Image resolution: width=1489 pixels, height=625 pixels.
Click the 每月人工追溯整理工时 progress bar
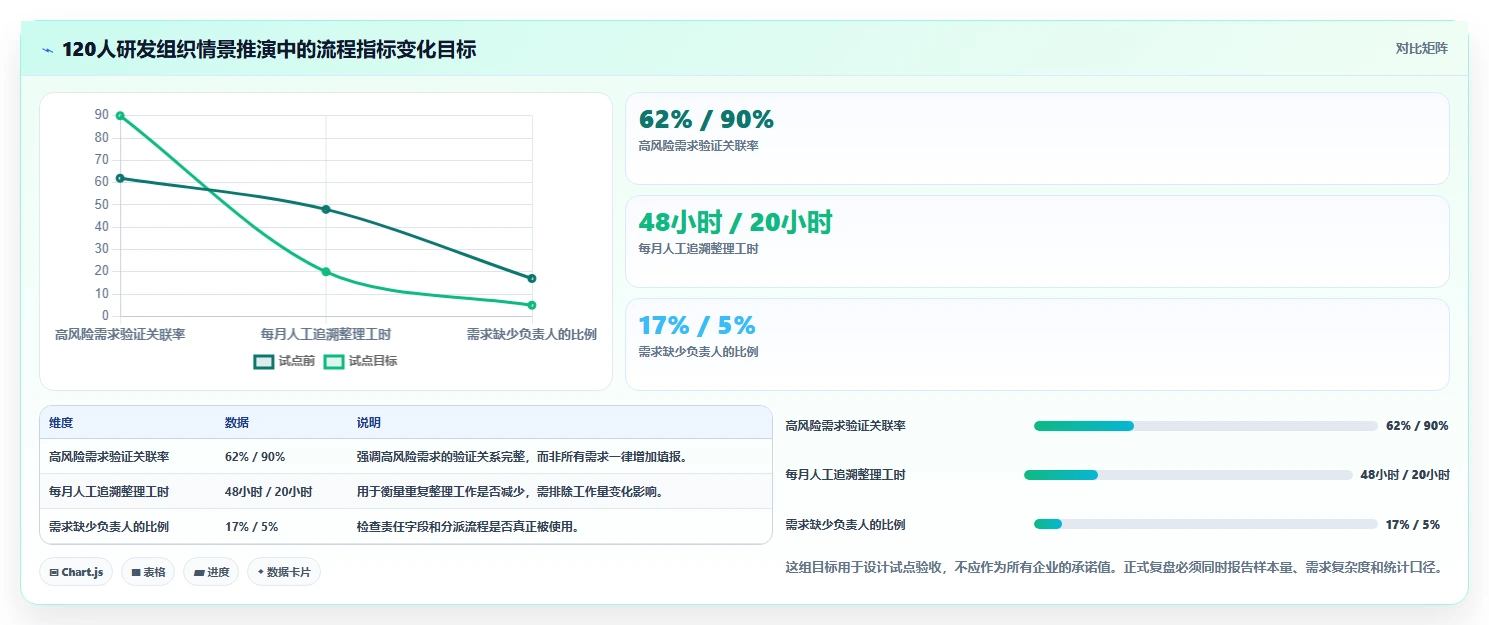1188,475
